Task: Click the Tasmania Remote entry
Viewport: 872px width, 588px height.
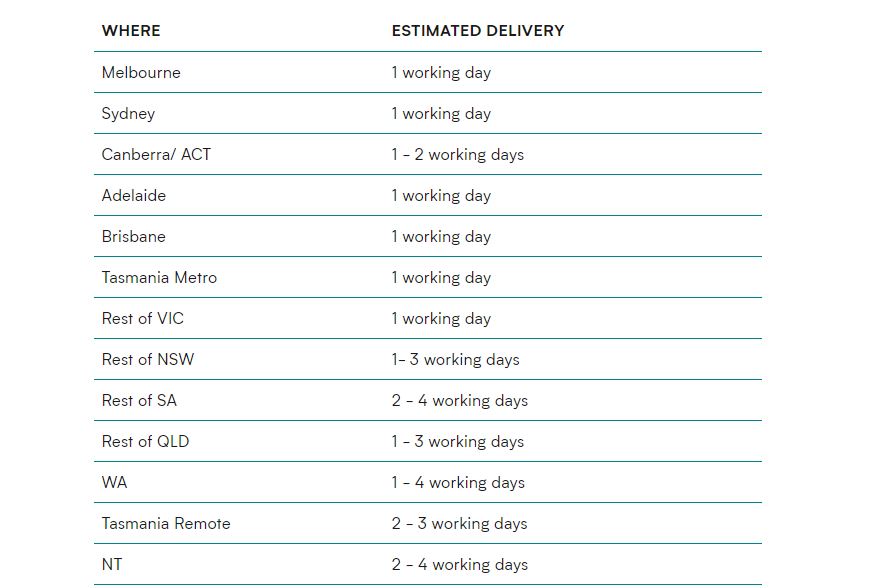Action: coord(166,523)
